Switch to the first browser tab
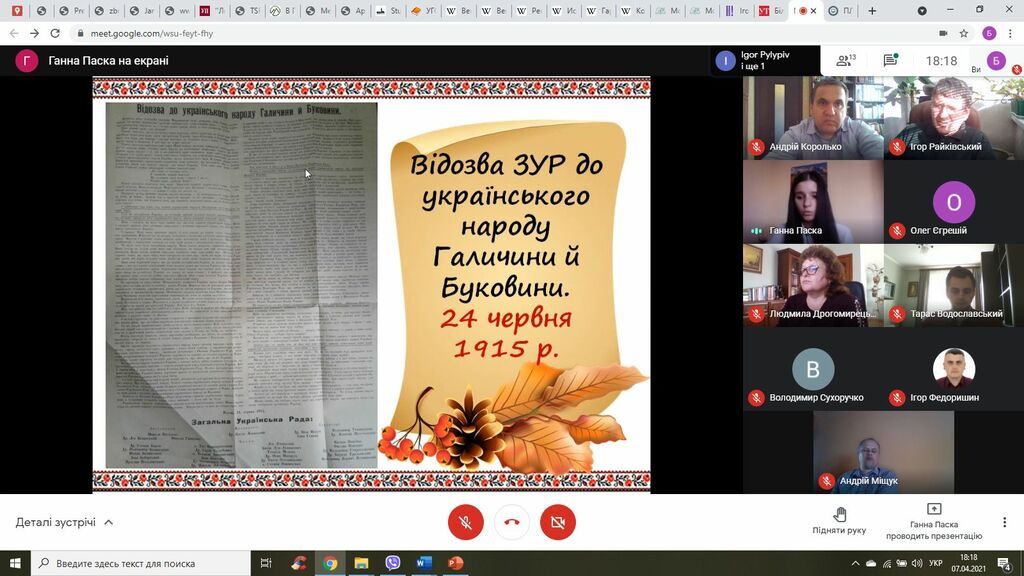Screen dimensions: 1024x576 click(17, 11)
